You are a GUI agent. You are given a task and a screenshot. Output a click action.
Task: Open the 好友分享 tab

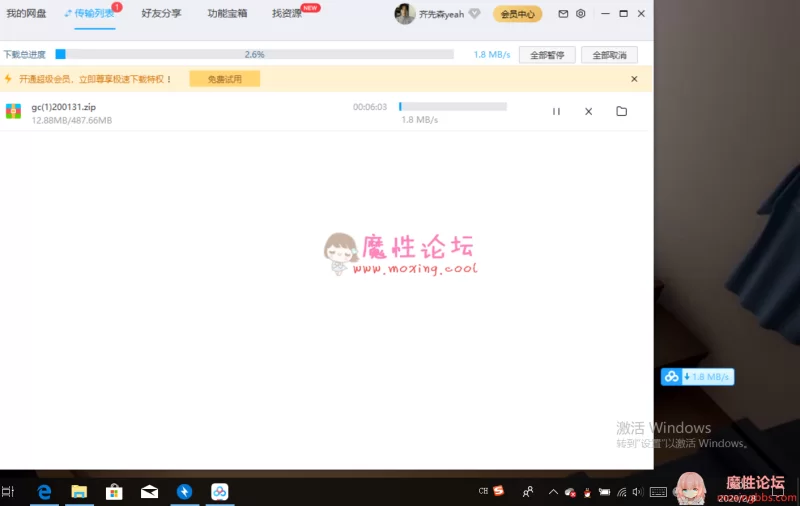pos(161,13)
